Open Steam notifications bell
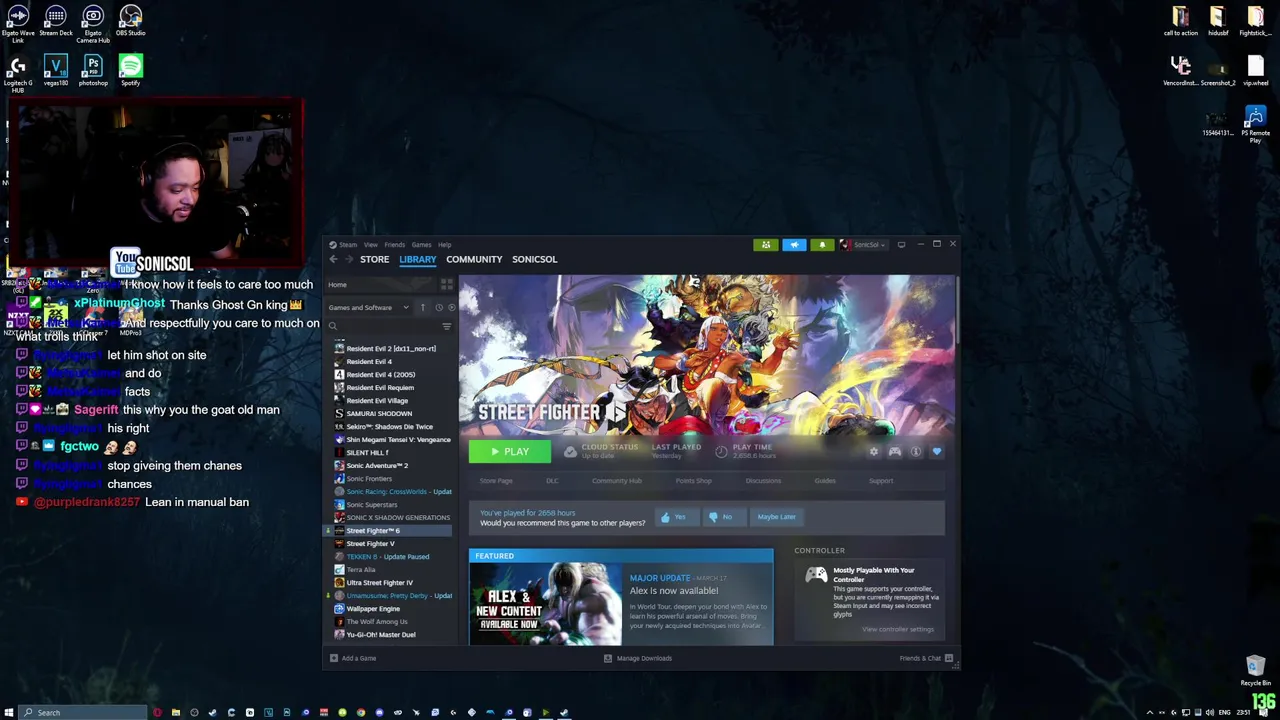Image resolution: width=1280 pixels, height=720 pixels. click(x=822, y=244)
